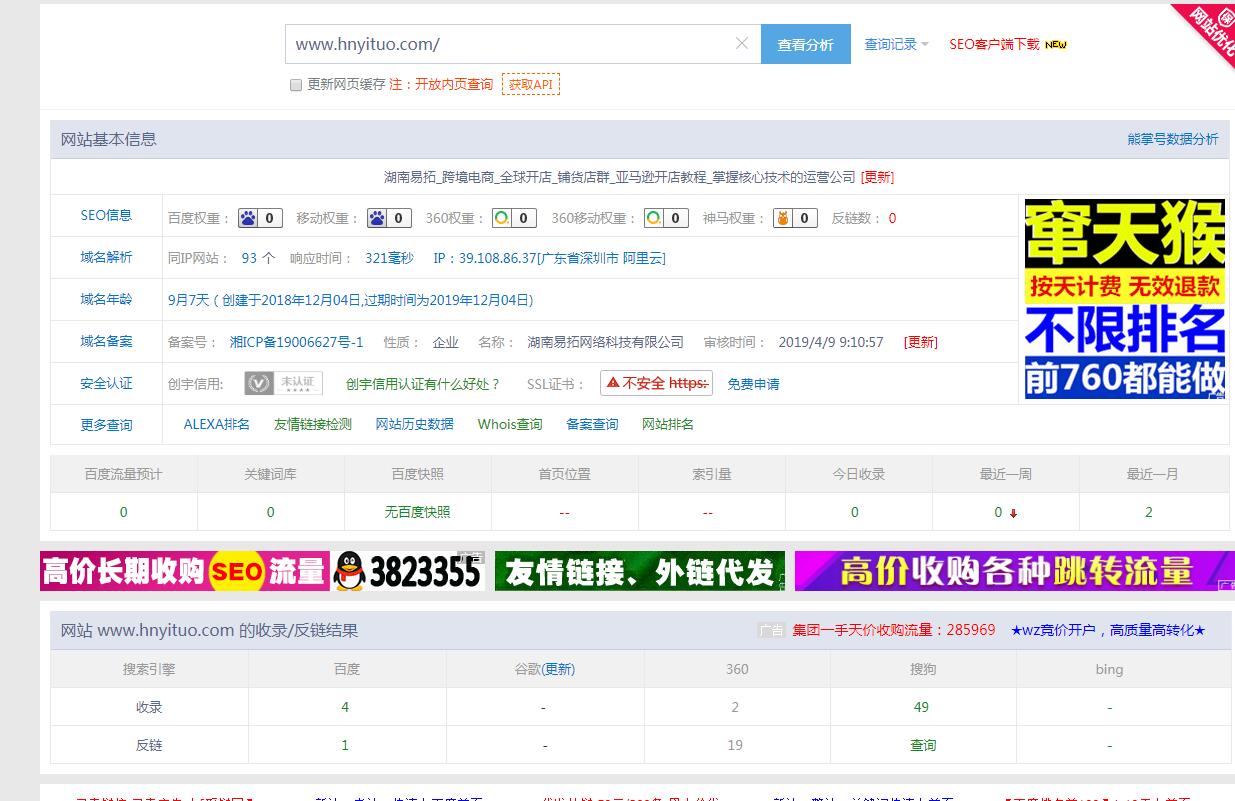This screenshot has width=1235, height=801.
Task: Open ICP record 湘ICP备19006627号-1
Action: (x=296, y=342)
